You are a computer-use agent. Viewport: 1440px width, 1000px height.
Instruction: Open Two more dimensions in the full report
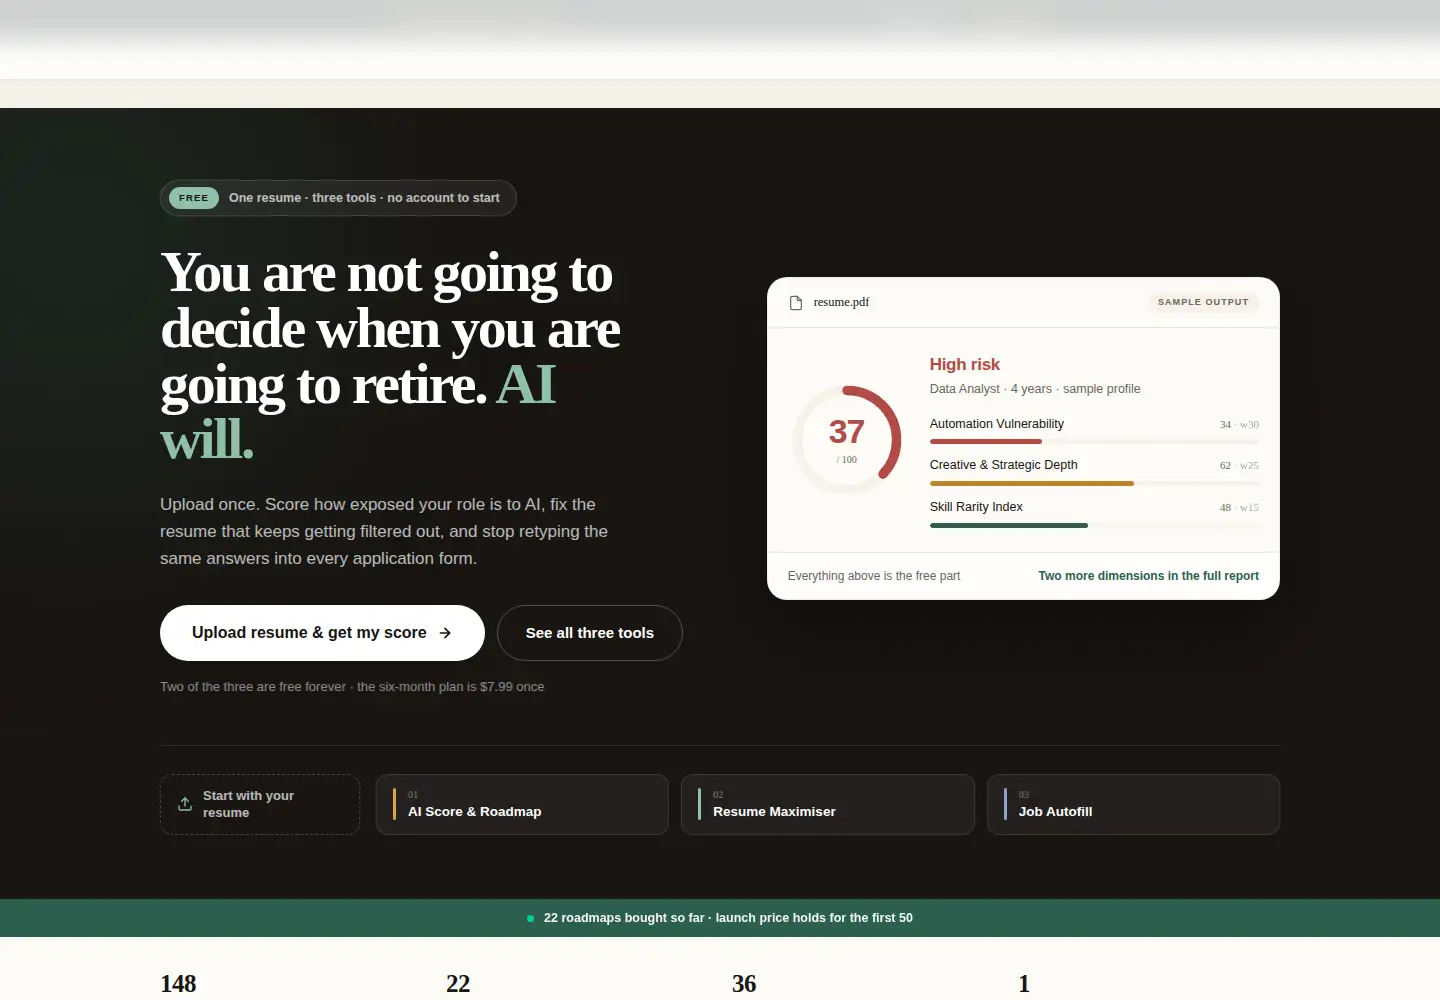(1148, 576)
